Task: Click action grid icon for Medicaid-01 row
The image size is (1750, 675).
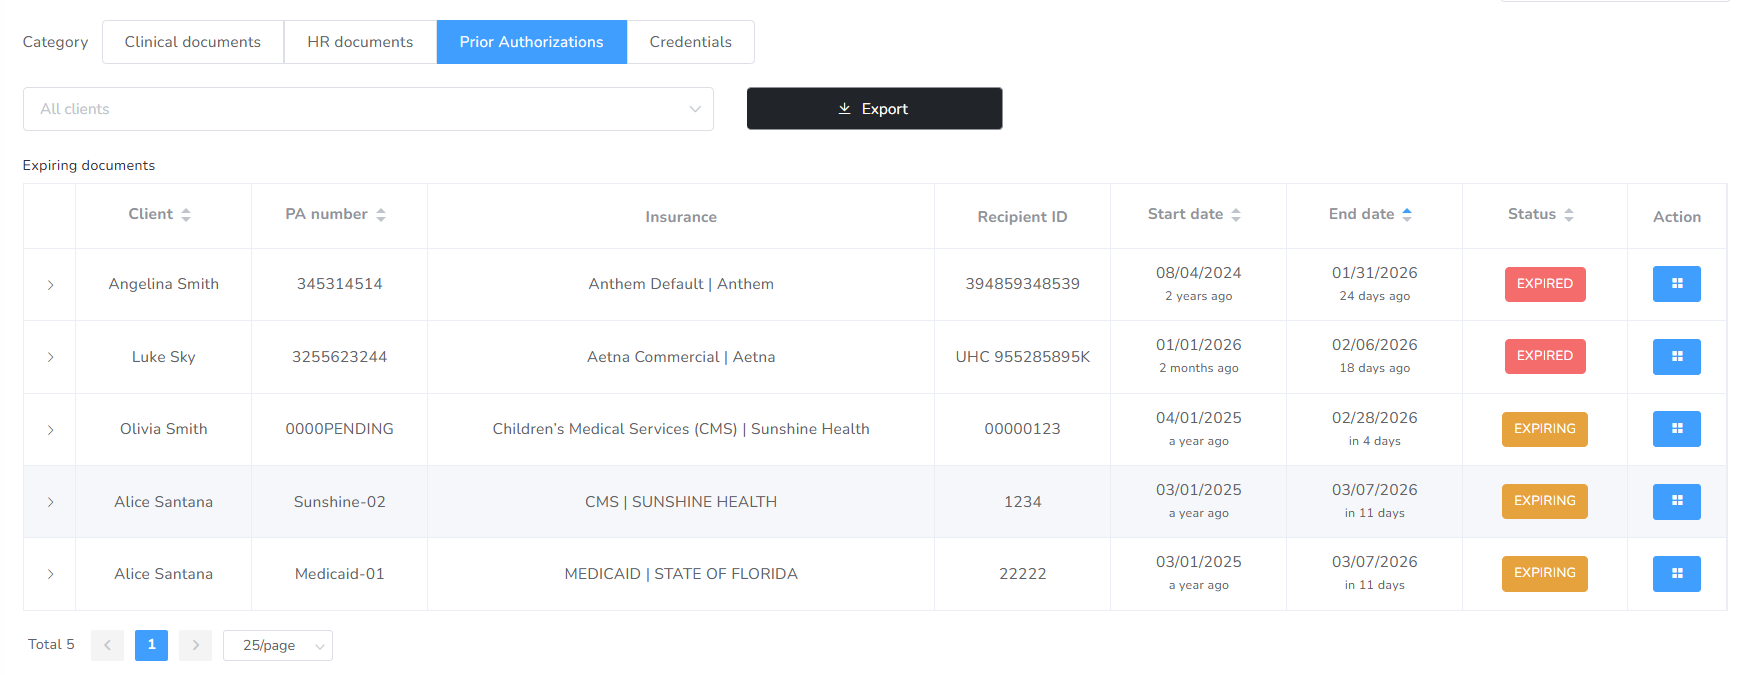Action: click(1676, 574)
